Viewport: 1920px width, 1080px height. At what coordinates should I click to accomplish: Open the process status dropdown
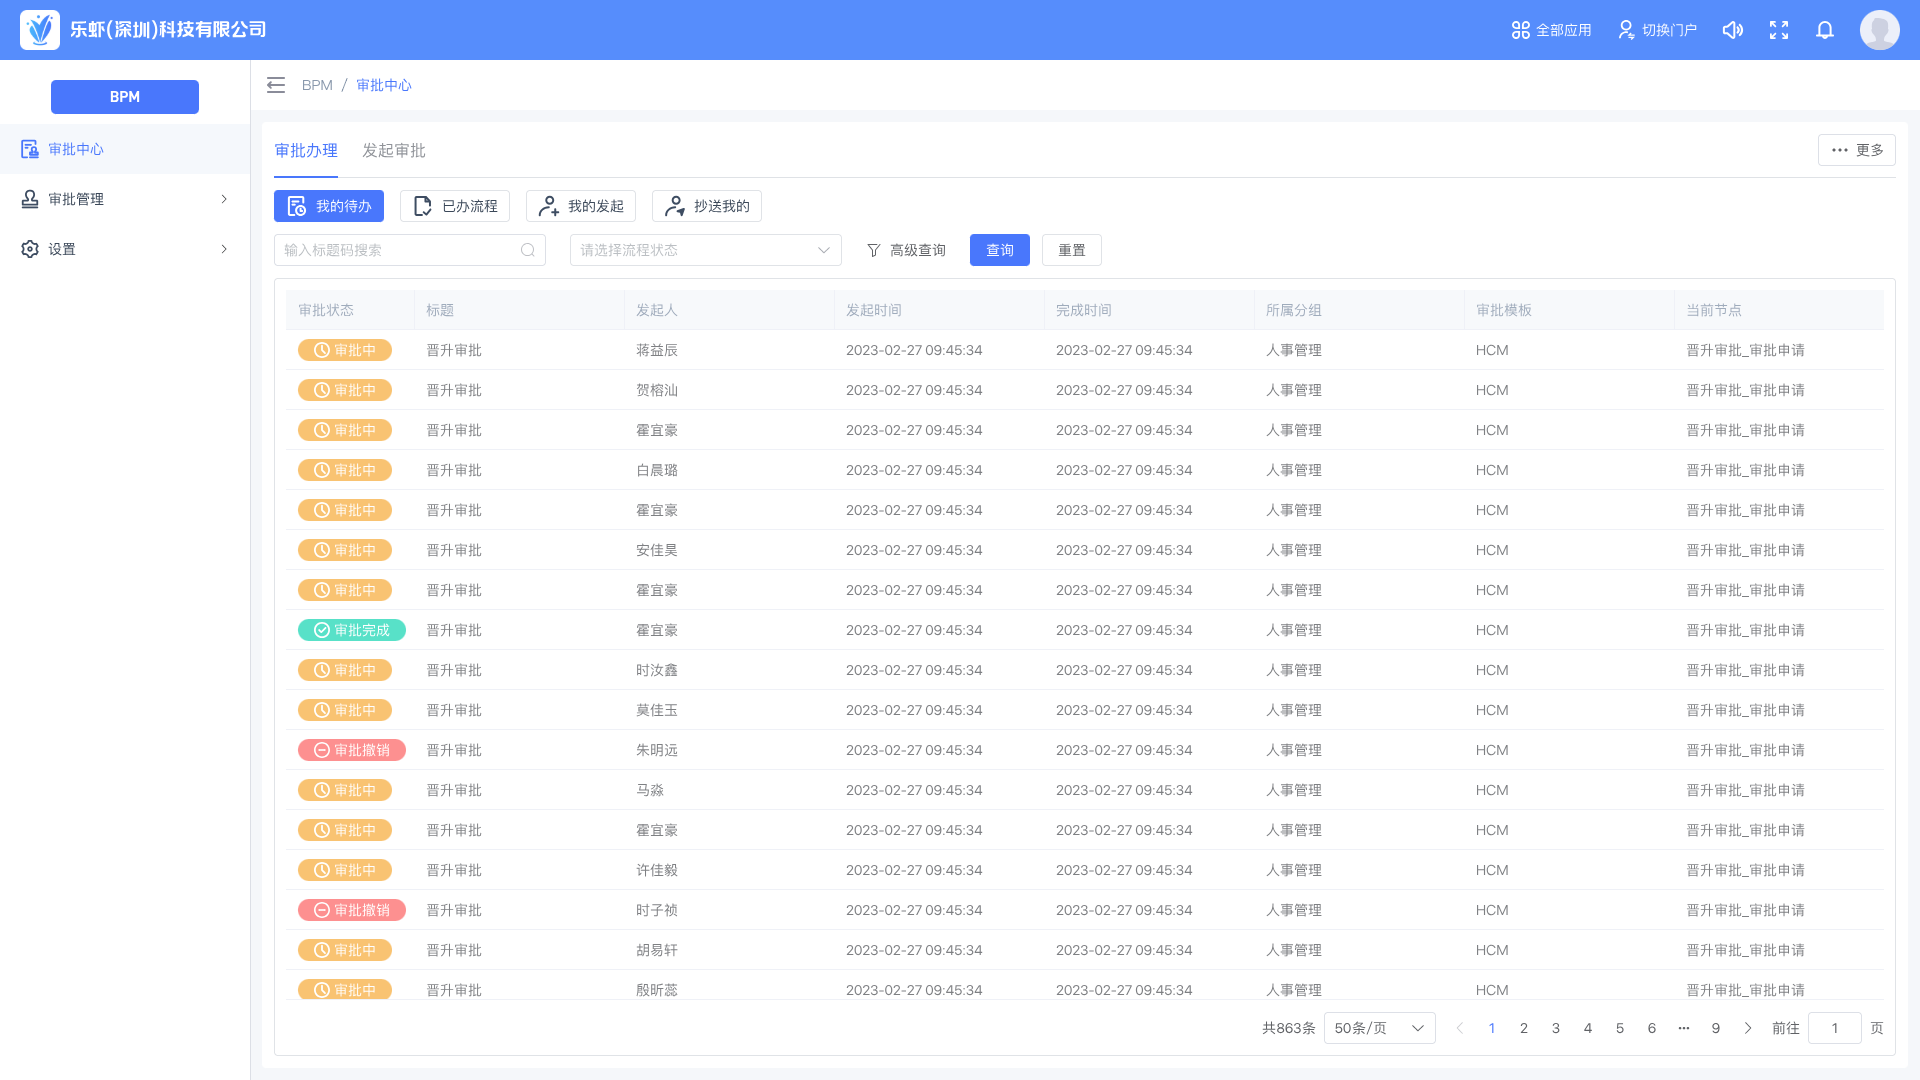click(x=705, y=250)
